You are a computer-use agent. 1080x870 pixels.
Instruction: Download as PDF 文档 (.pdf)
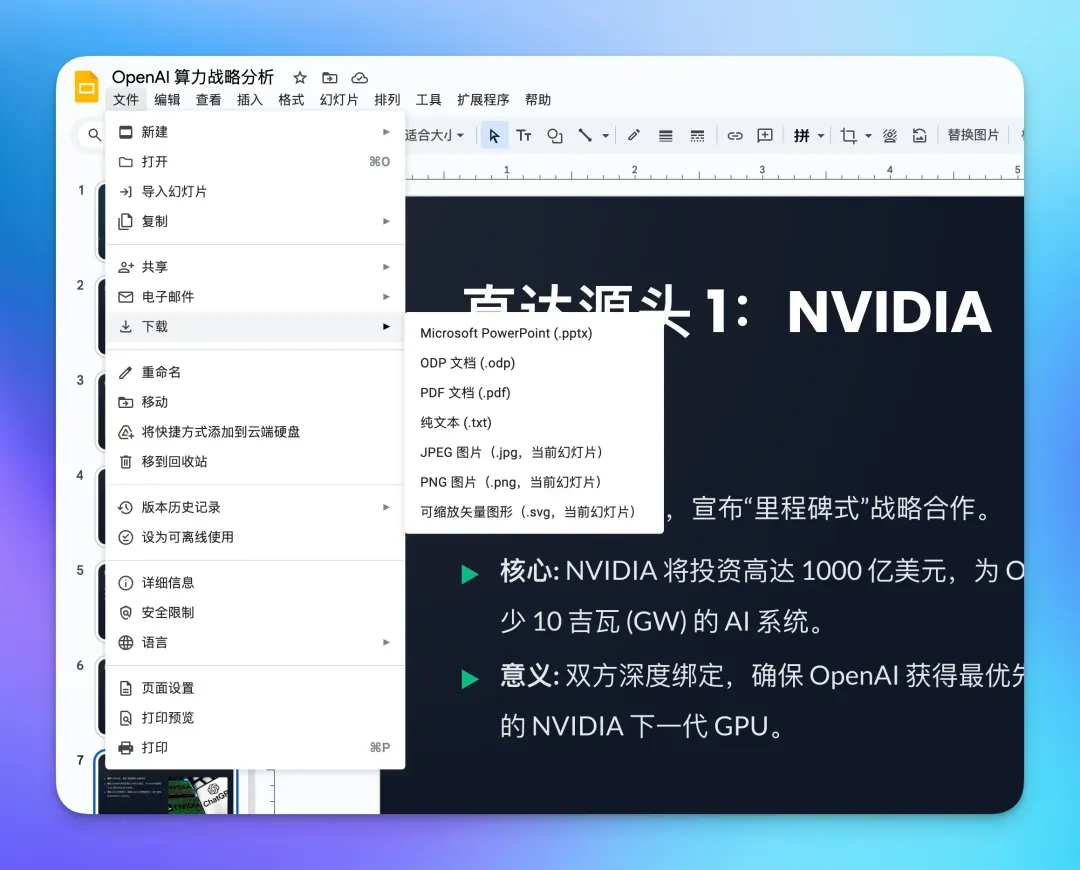[466, 392]
